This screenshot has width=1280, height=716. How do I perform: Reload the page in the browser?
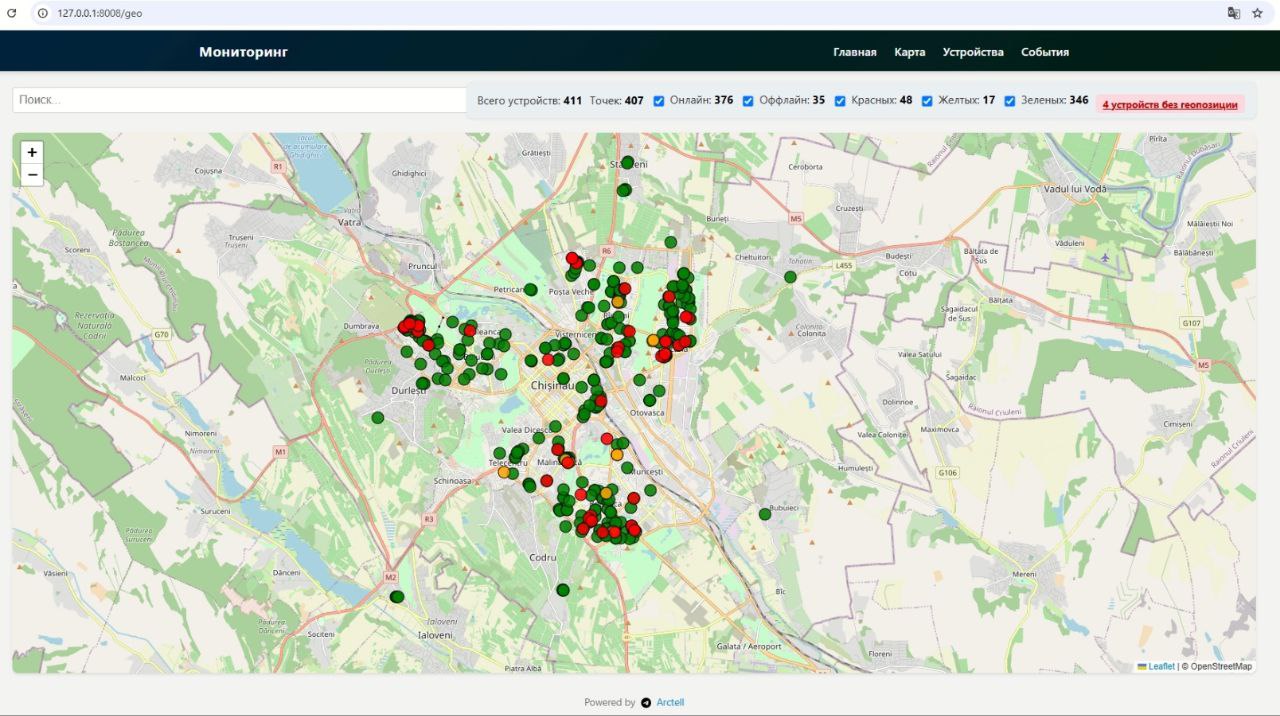(12, 13)
